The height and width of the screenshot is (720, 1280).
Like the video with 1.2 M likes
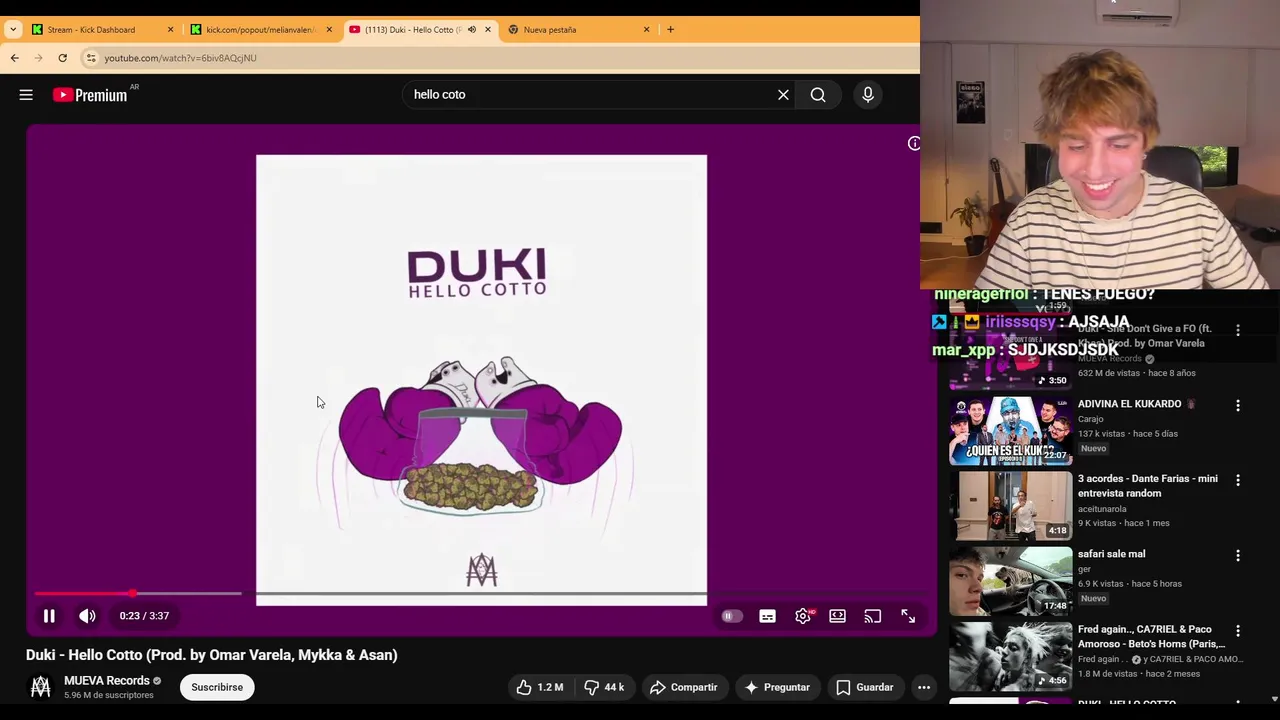(x=540, y=687)
